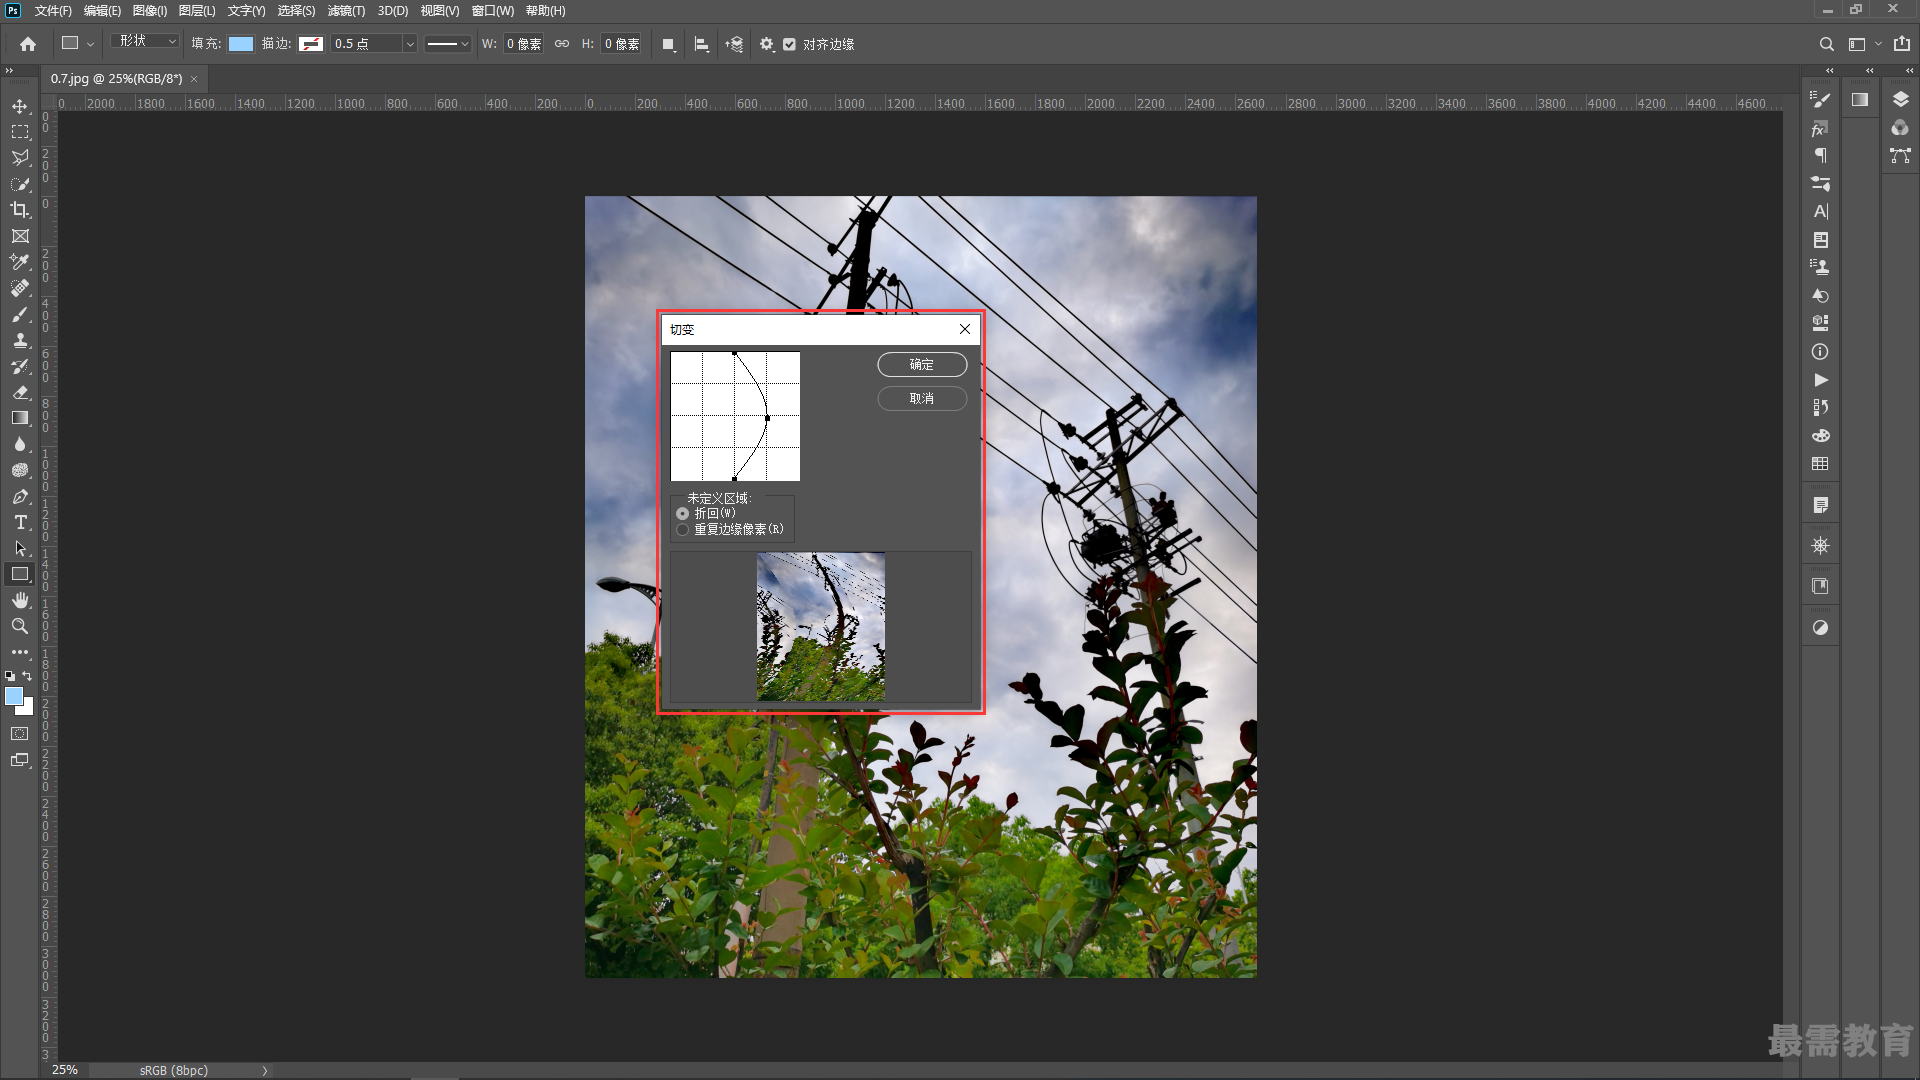Click the Home icon in options bar
This screenshot has height=1080, width=1920.
(28, 44)
